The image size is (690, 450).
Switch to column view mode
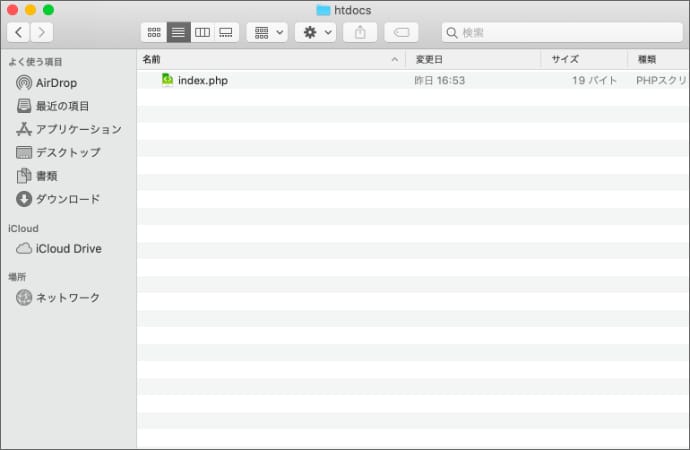pyautogui.click(x=202, y=32)
